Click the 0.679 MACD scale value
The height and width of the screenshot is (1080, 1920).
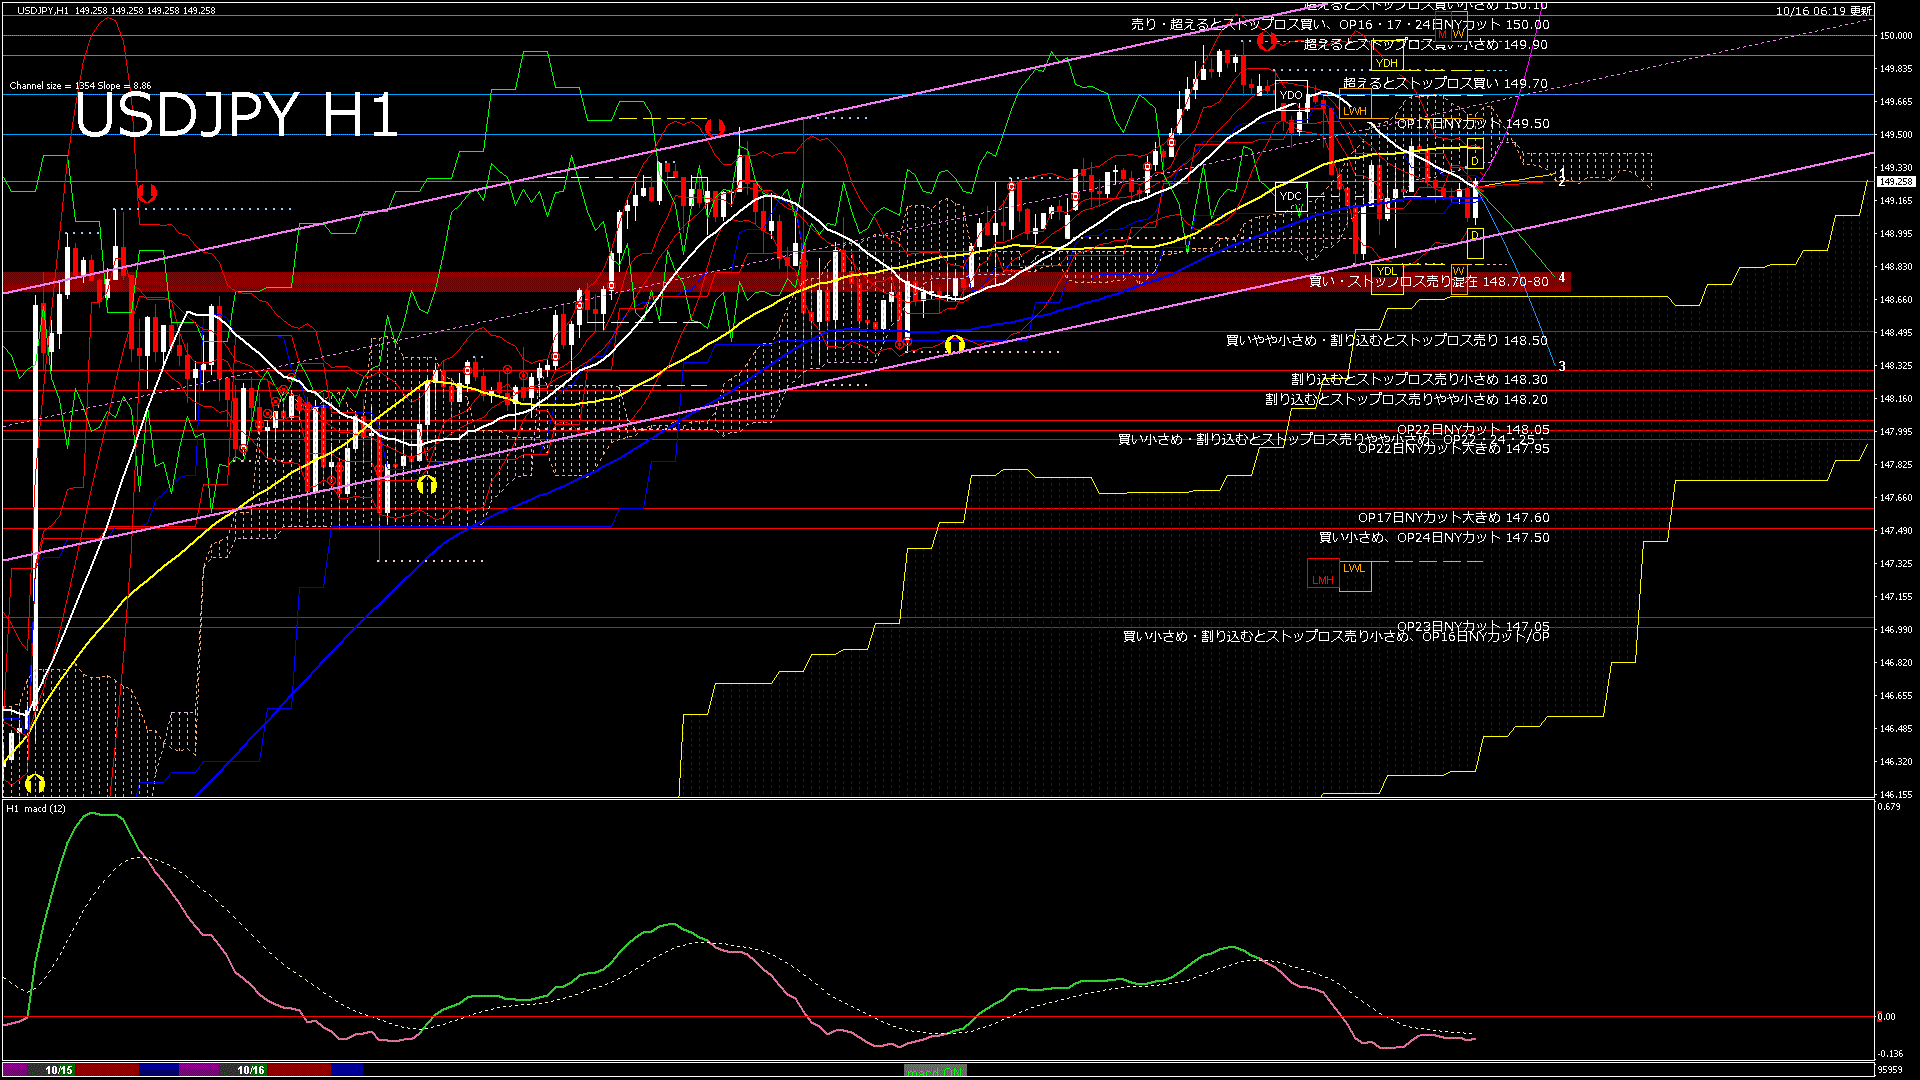click(1889, 806)
